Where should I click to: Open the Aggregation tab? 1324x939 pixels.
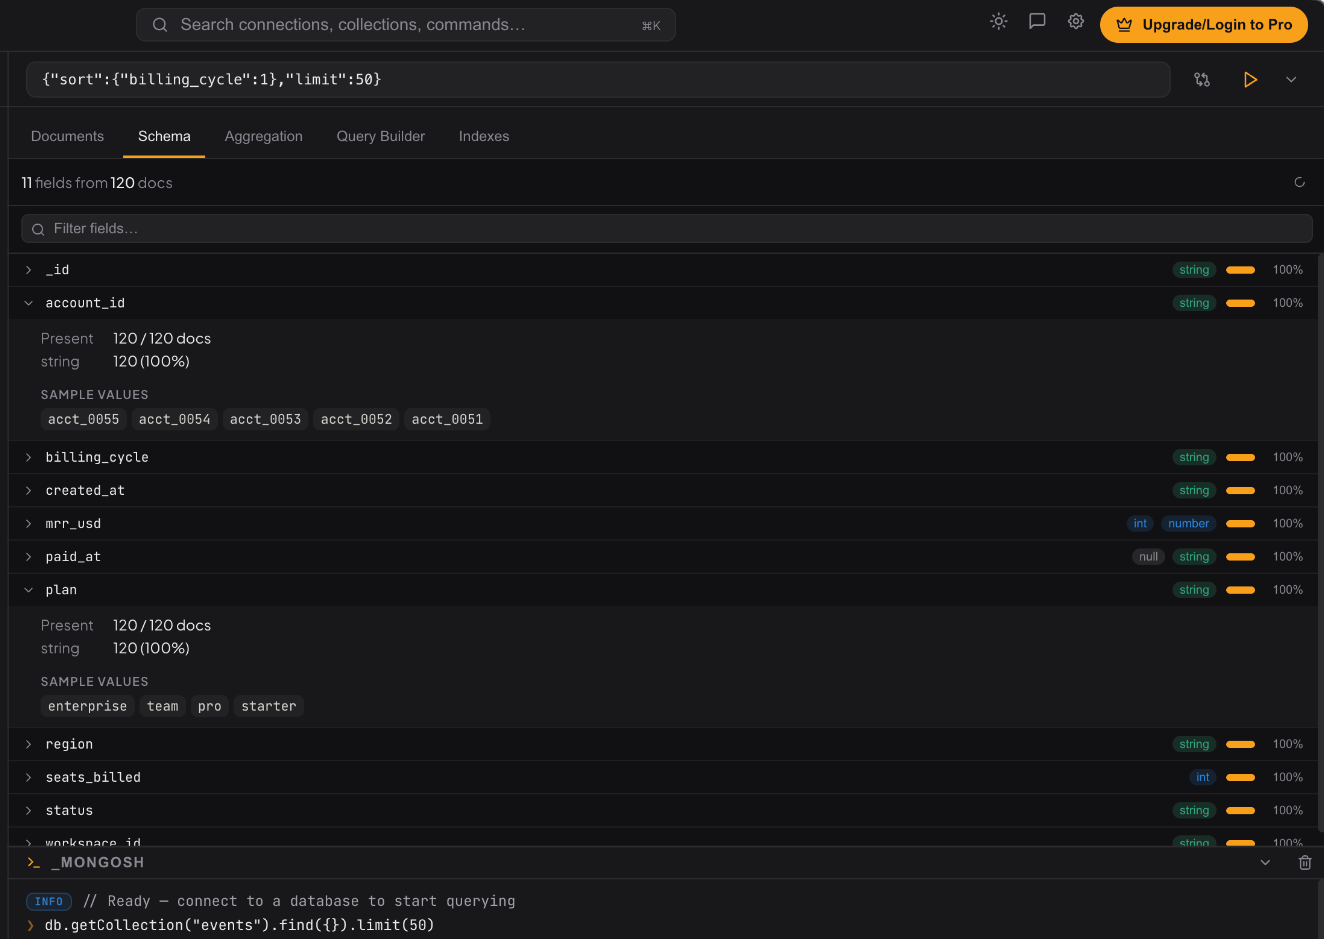coord(263,136)
